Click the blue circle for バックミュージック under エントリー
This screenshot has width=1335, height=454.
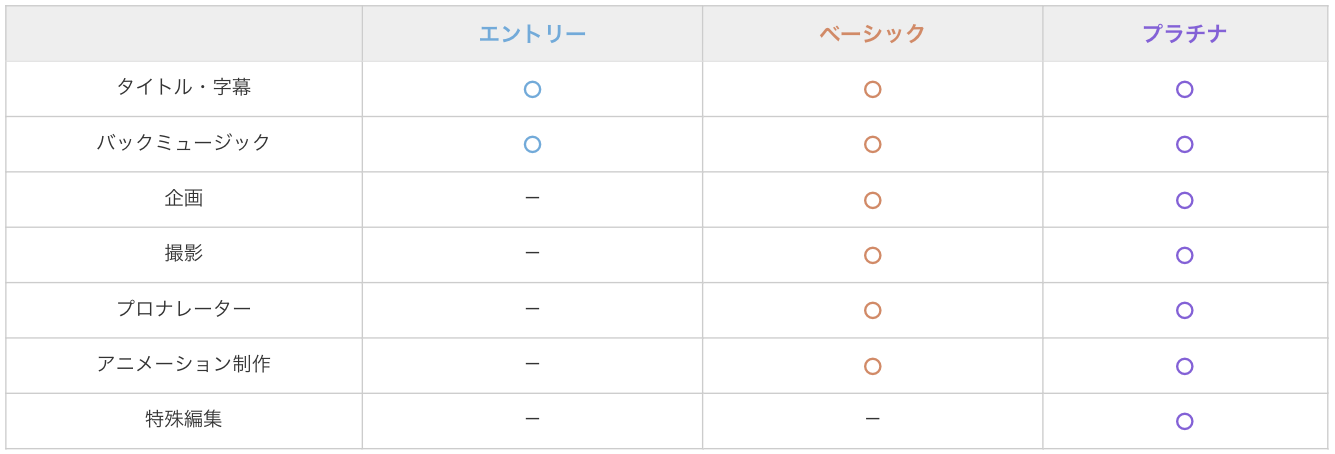[x=532, y=144]
